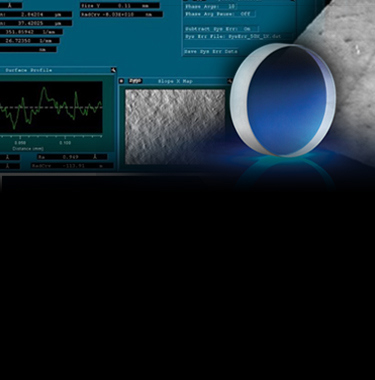375x380 pixels.
Task: Click the Size Y 0.11 mm readout
Action: 120,6
